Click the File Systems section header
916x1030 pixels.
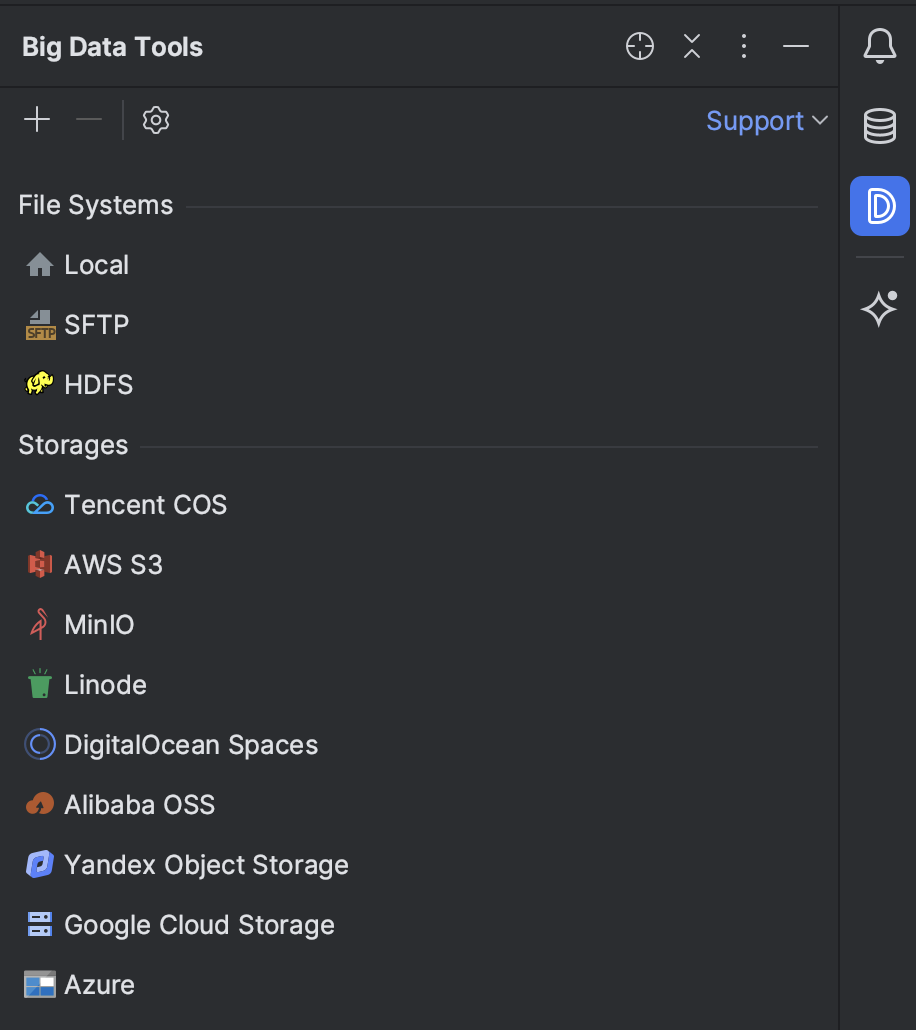pos(96,204)
